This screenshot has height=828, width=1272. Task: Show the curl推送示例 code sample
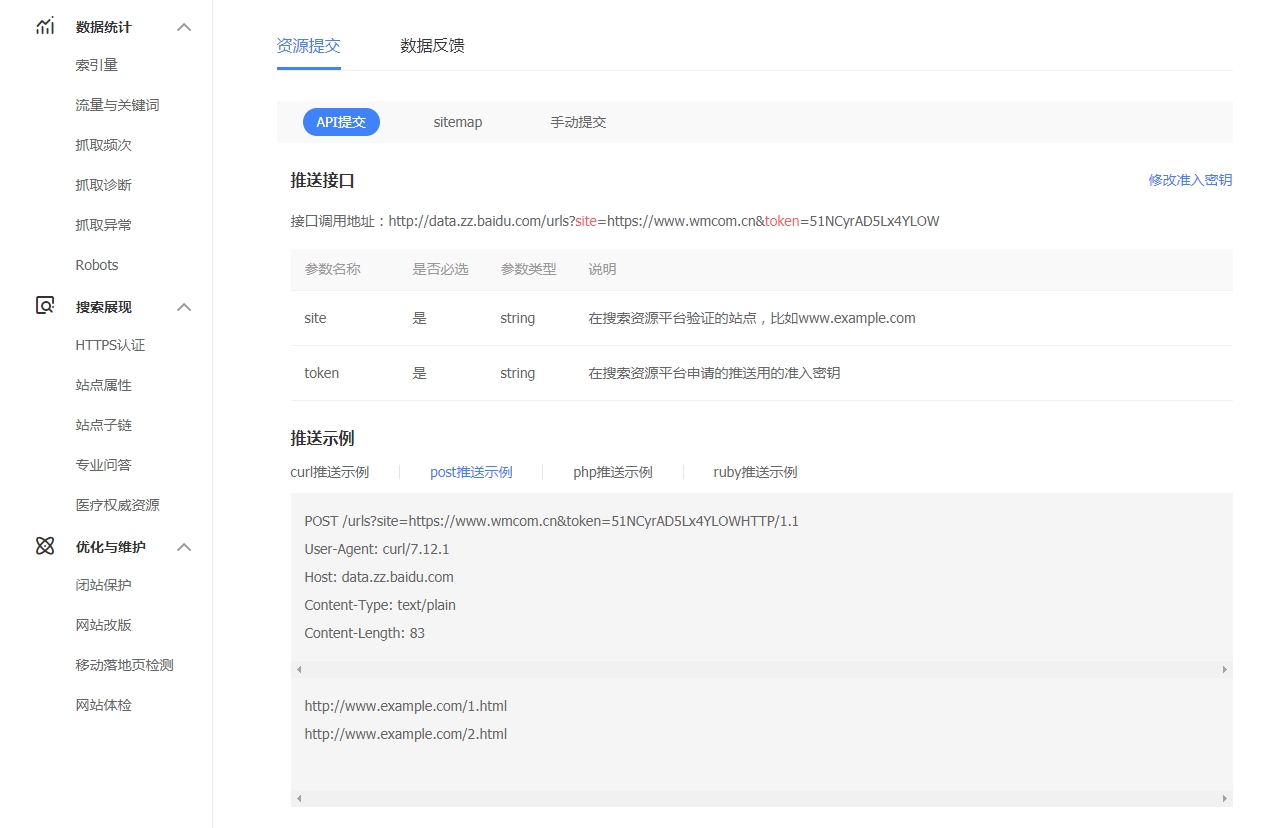click(x=329, y=472)
